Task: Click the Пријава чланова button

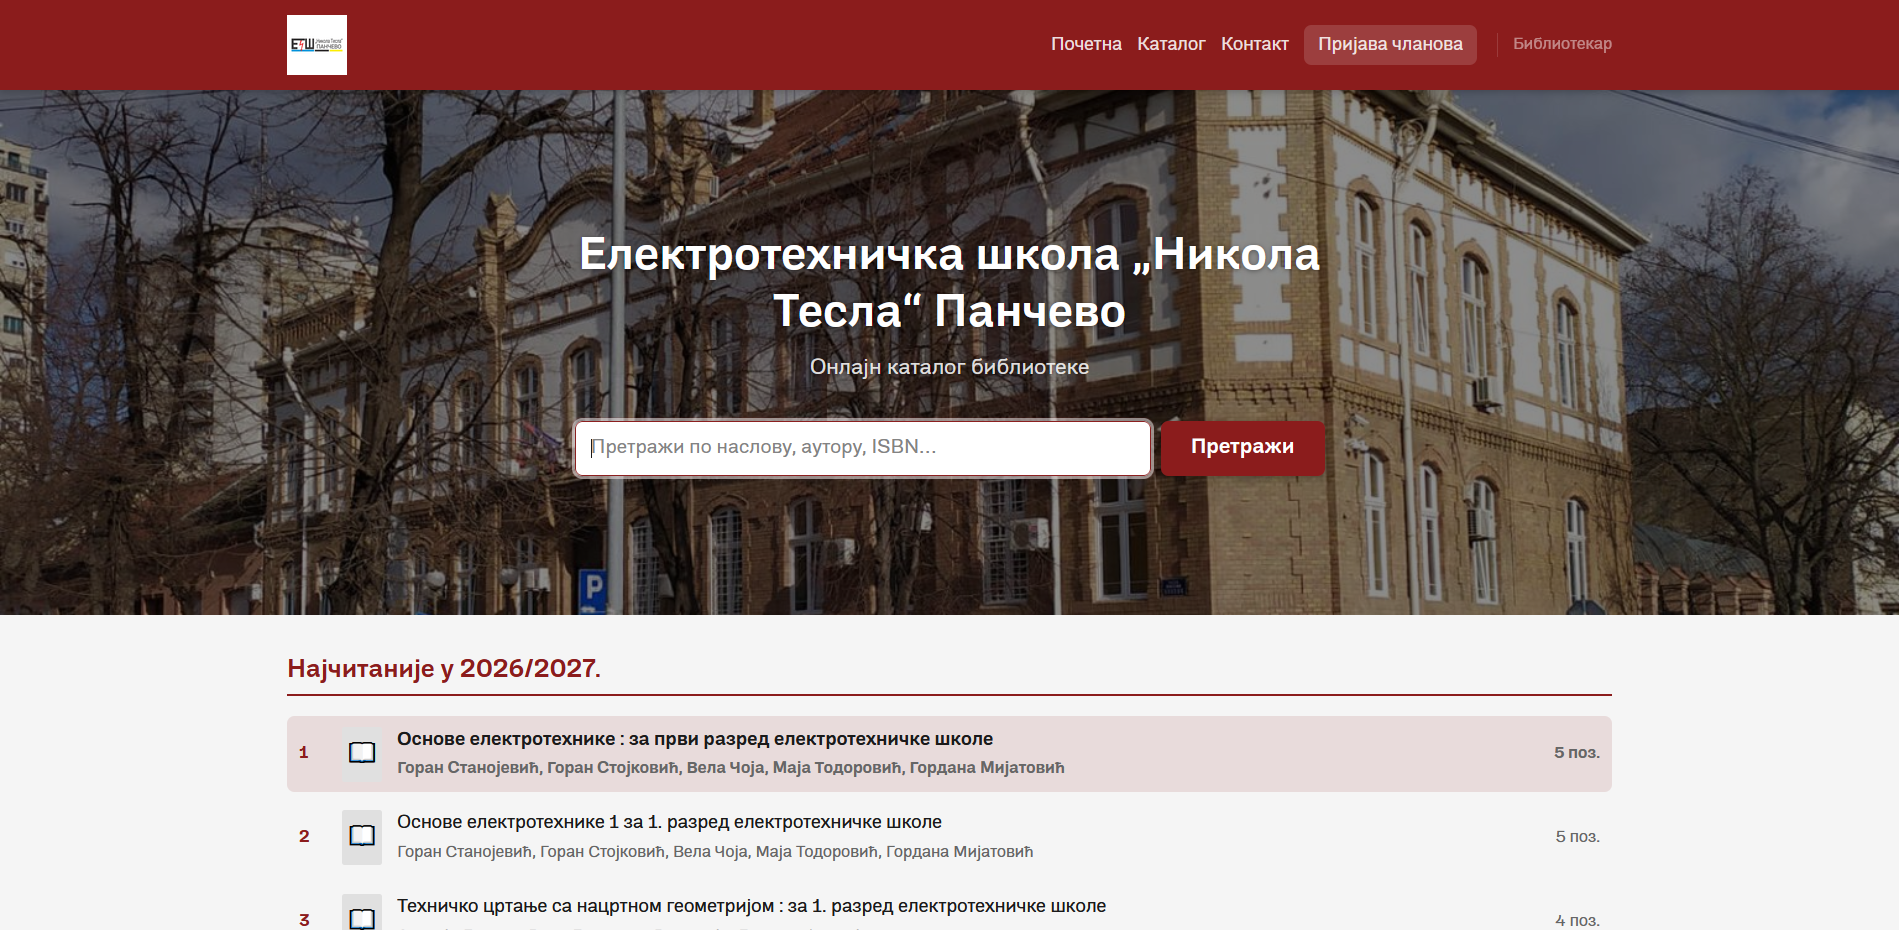Action: click(x=1390, y=45)
